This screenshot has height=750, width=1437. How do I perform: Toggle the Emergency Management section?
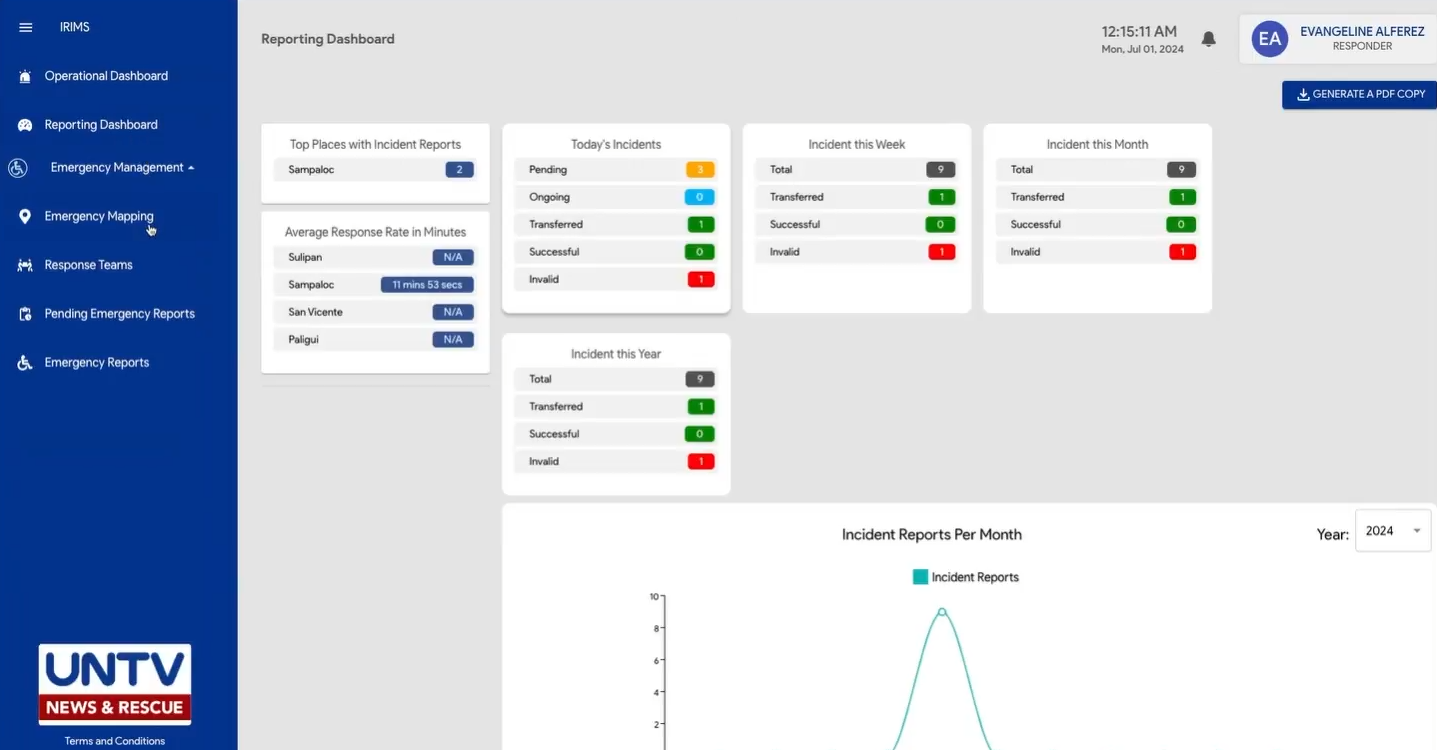click(122, 167)
